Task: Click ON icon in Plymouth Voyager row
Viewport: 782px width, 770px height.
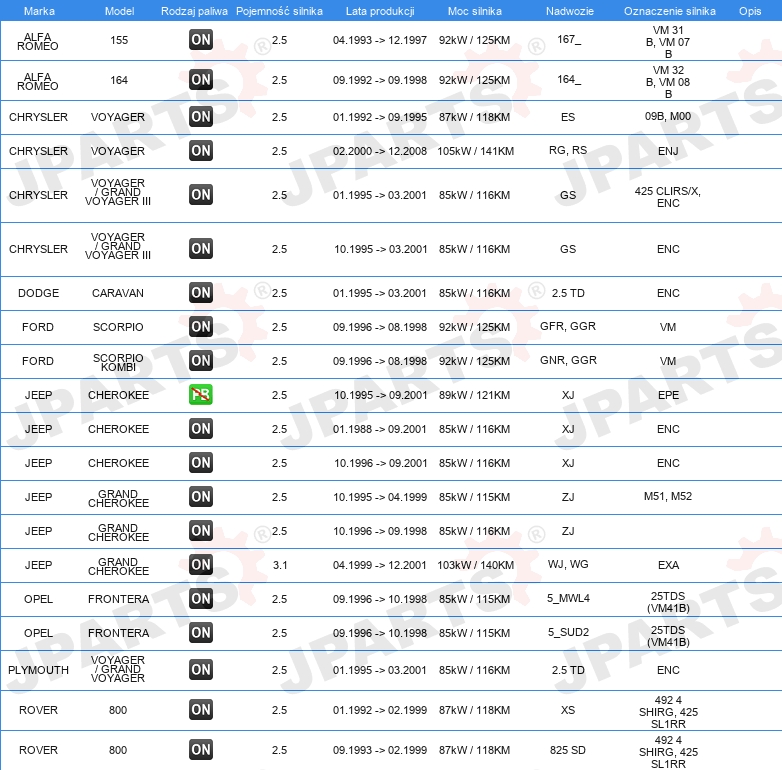Action: (x=201, y=670)
